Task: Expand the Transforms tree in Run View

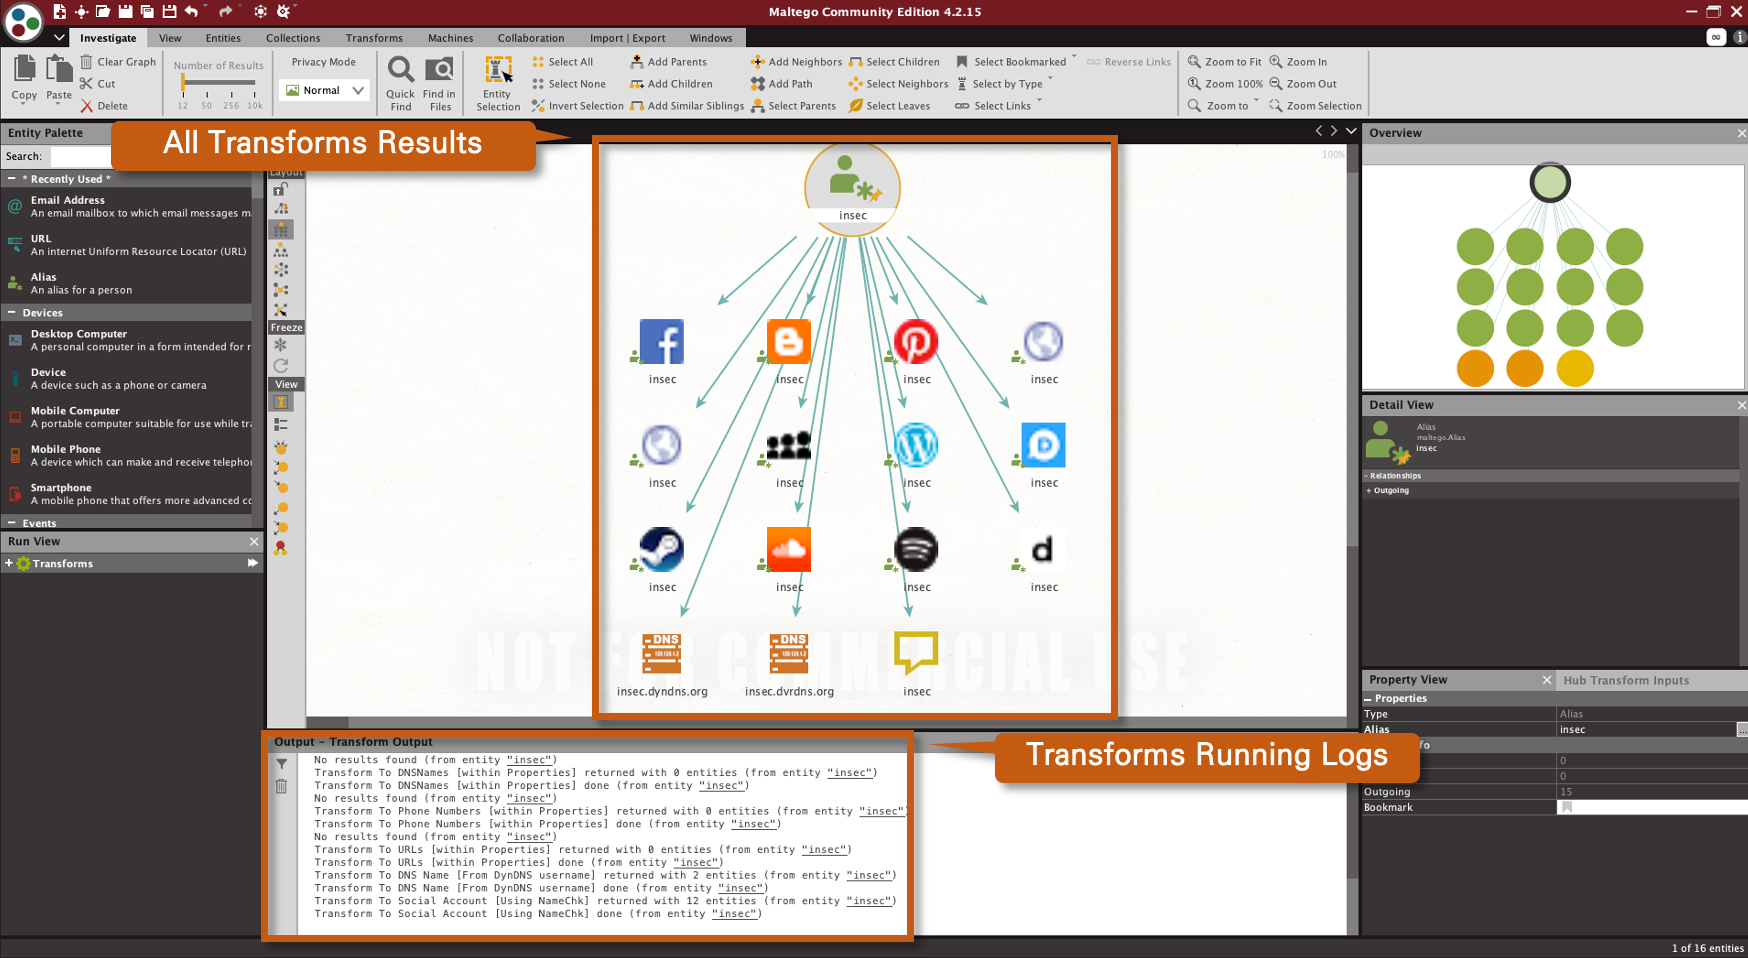Action: [x=9, y=563]
